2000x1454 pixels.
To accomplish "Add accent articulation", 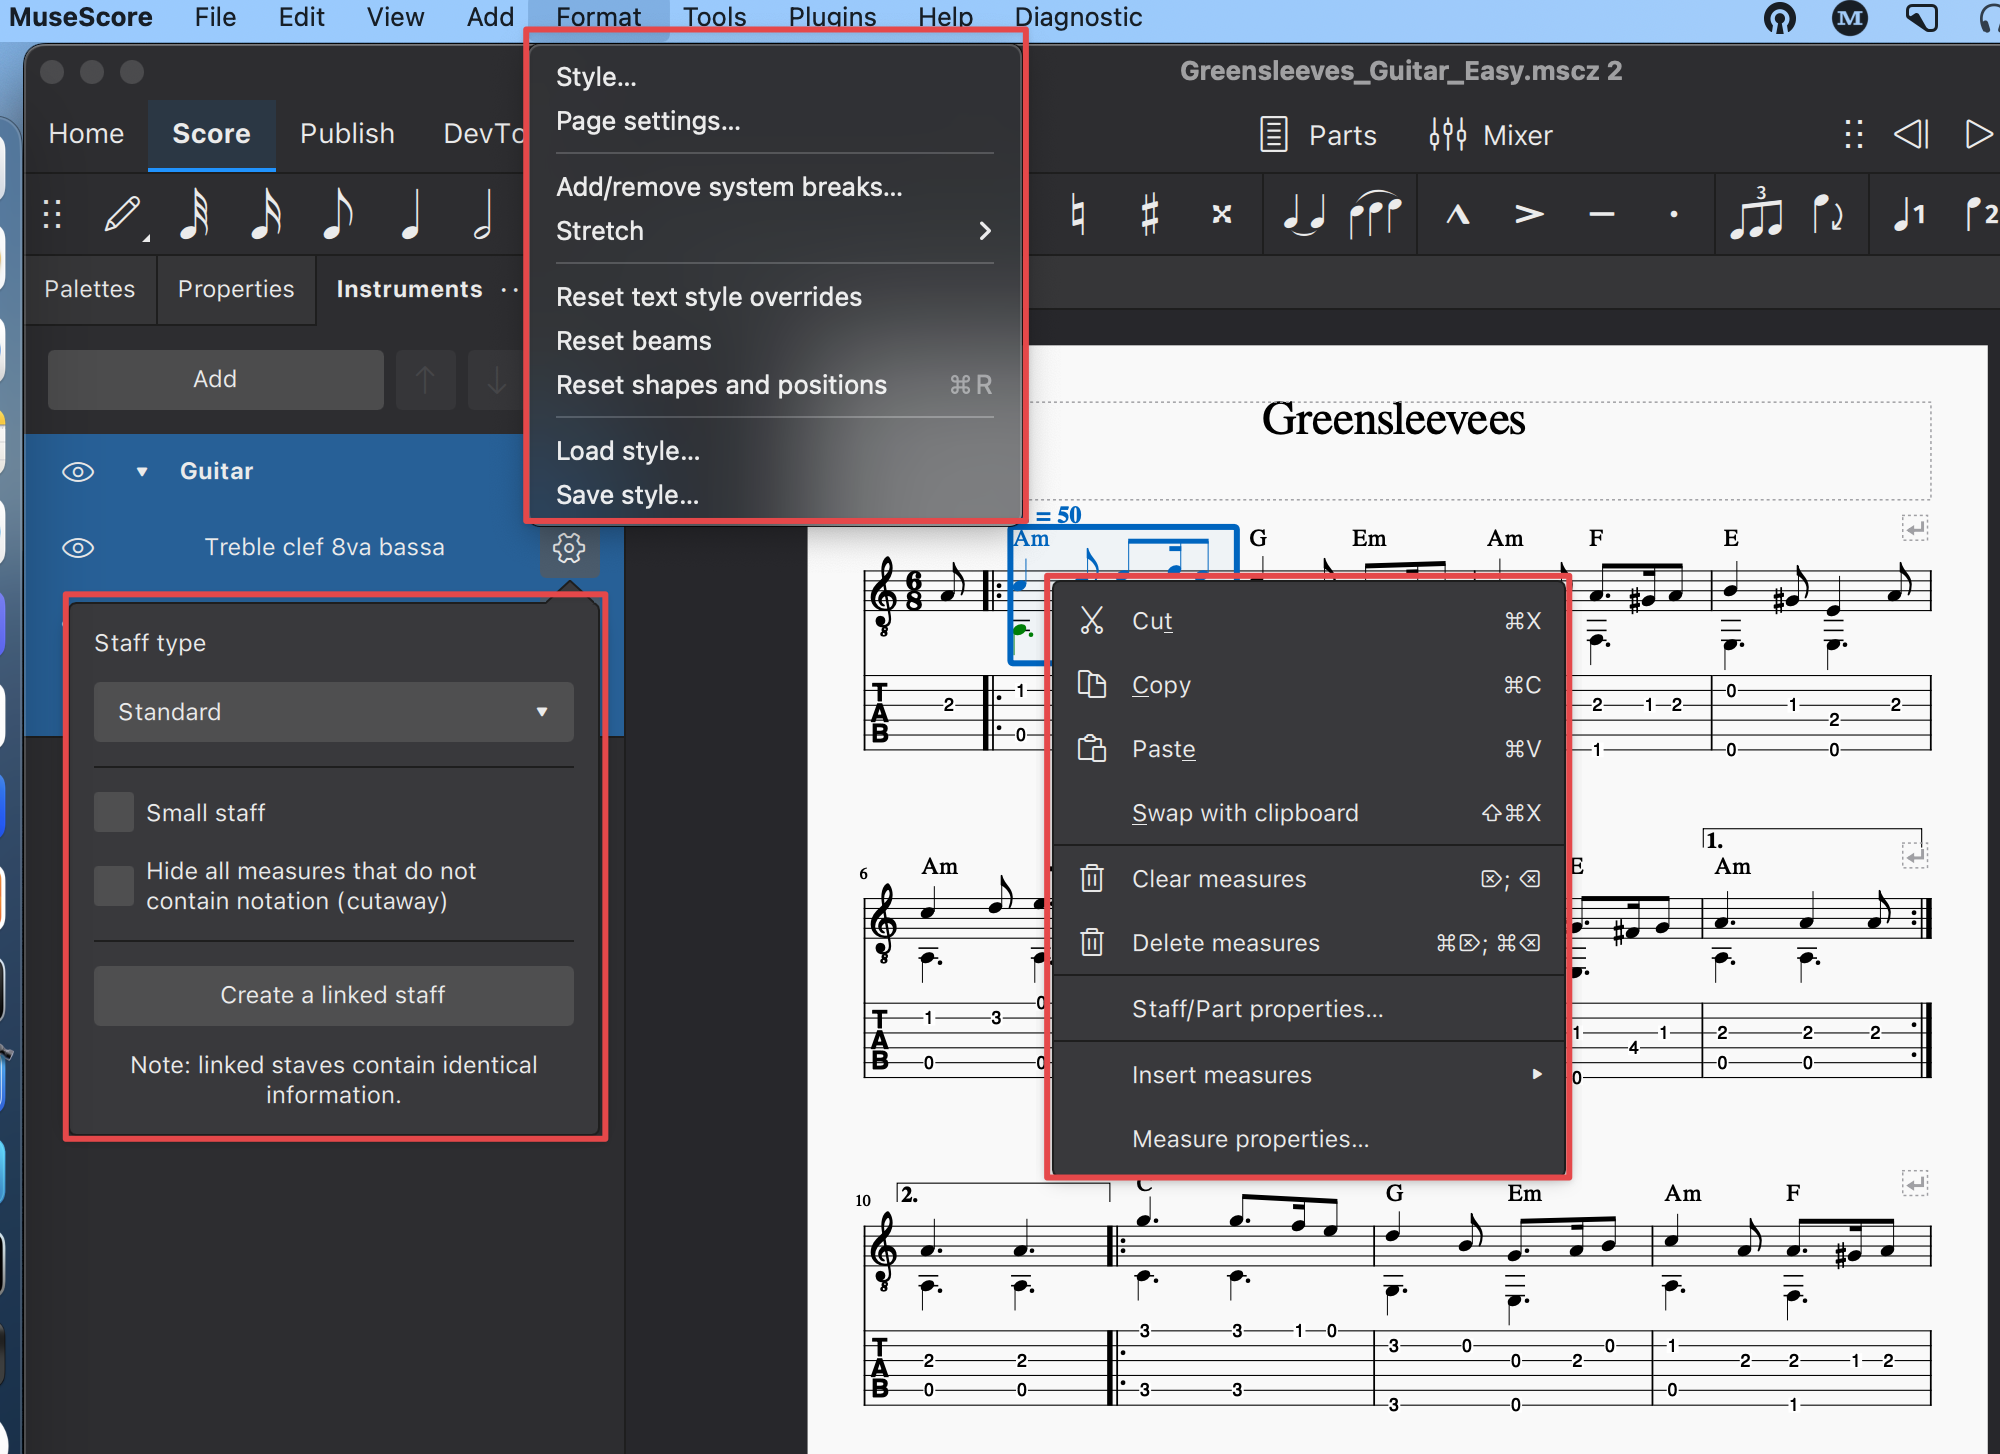I will coord(1529,214).
